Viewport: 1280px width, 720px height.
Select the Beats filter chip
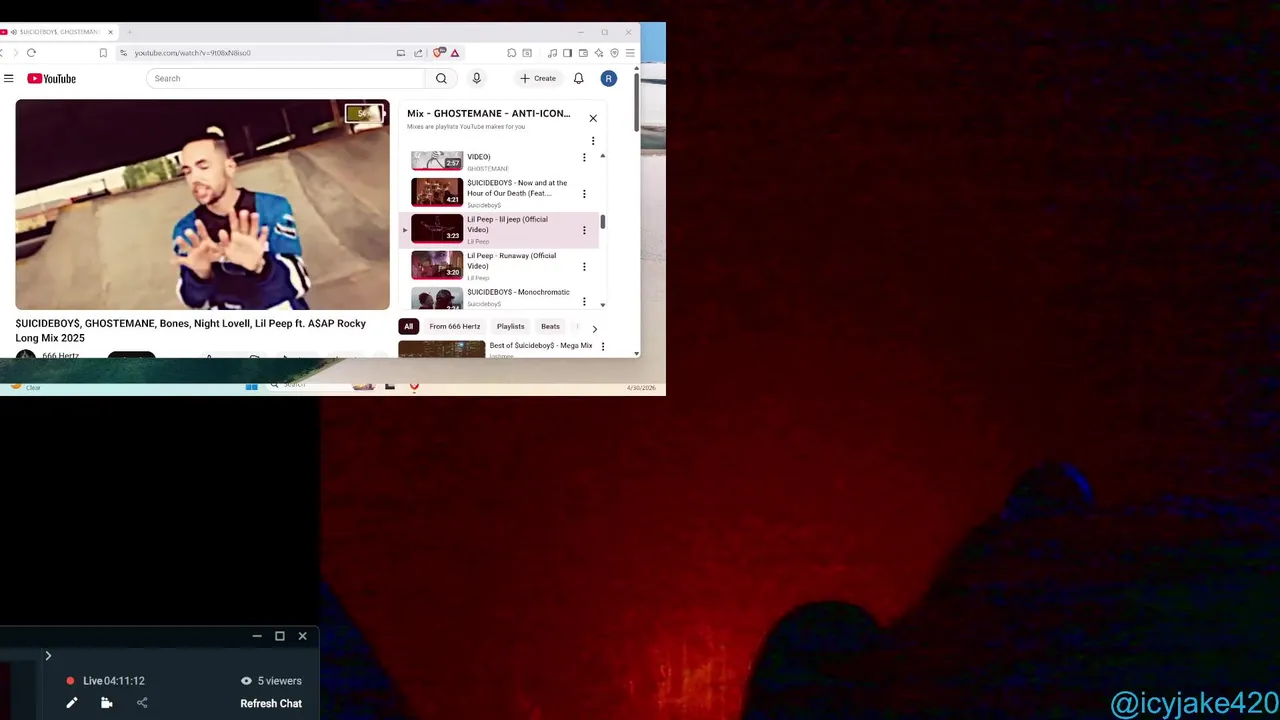(x=550, y=326)
